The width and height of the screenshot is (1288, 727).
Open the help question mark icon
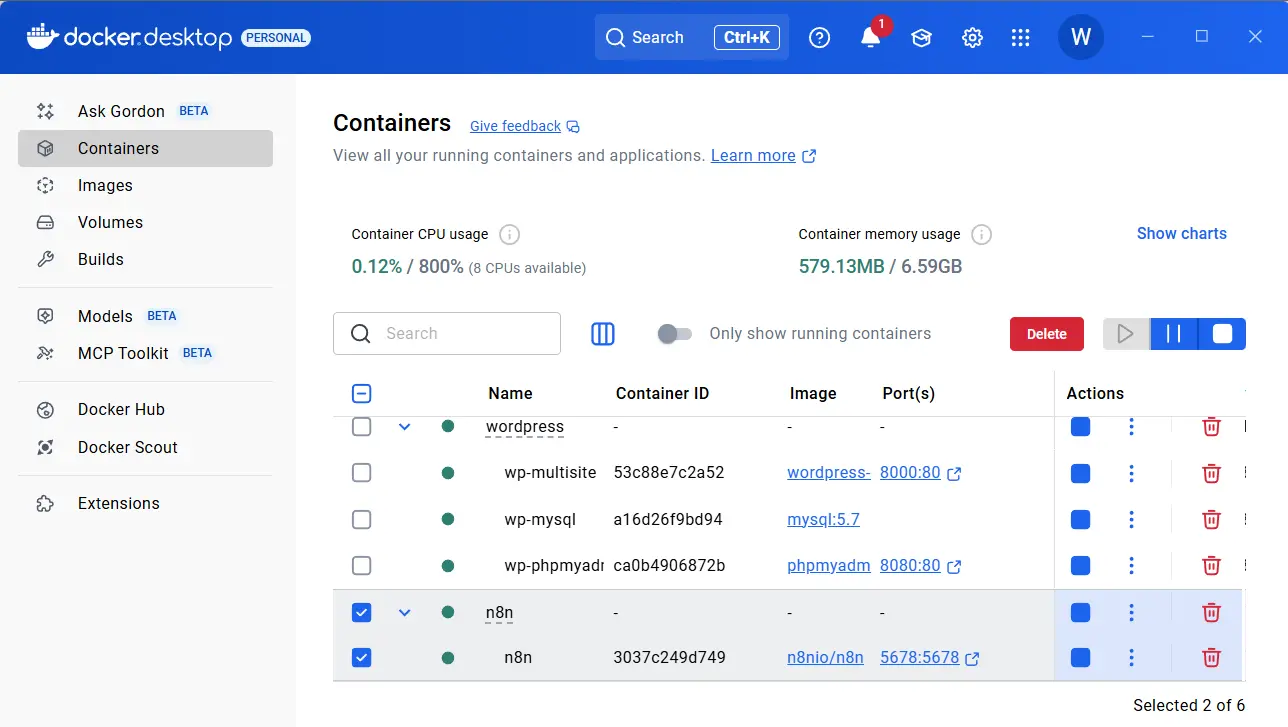point(820,38)
